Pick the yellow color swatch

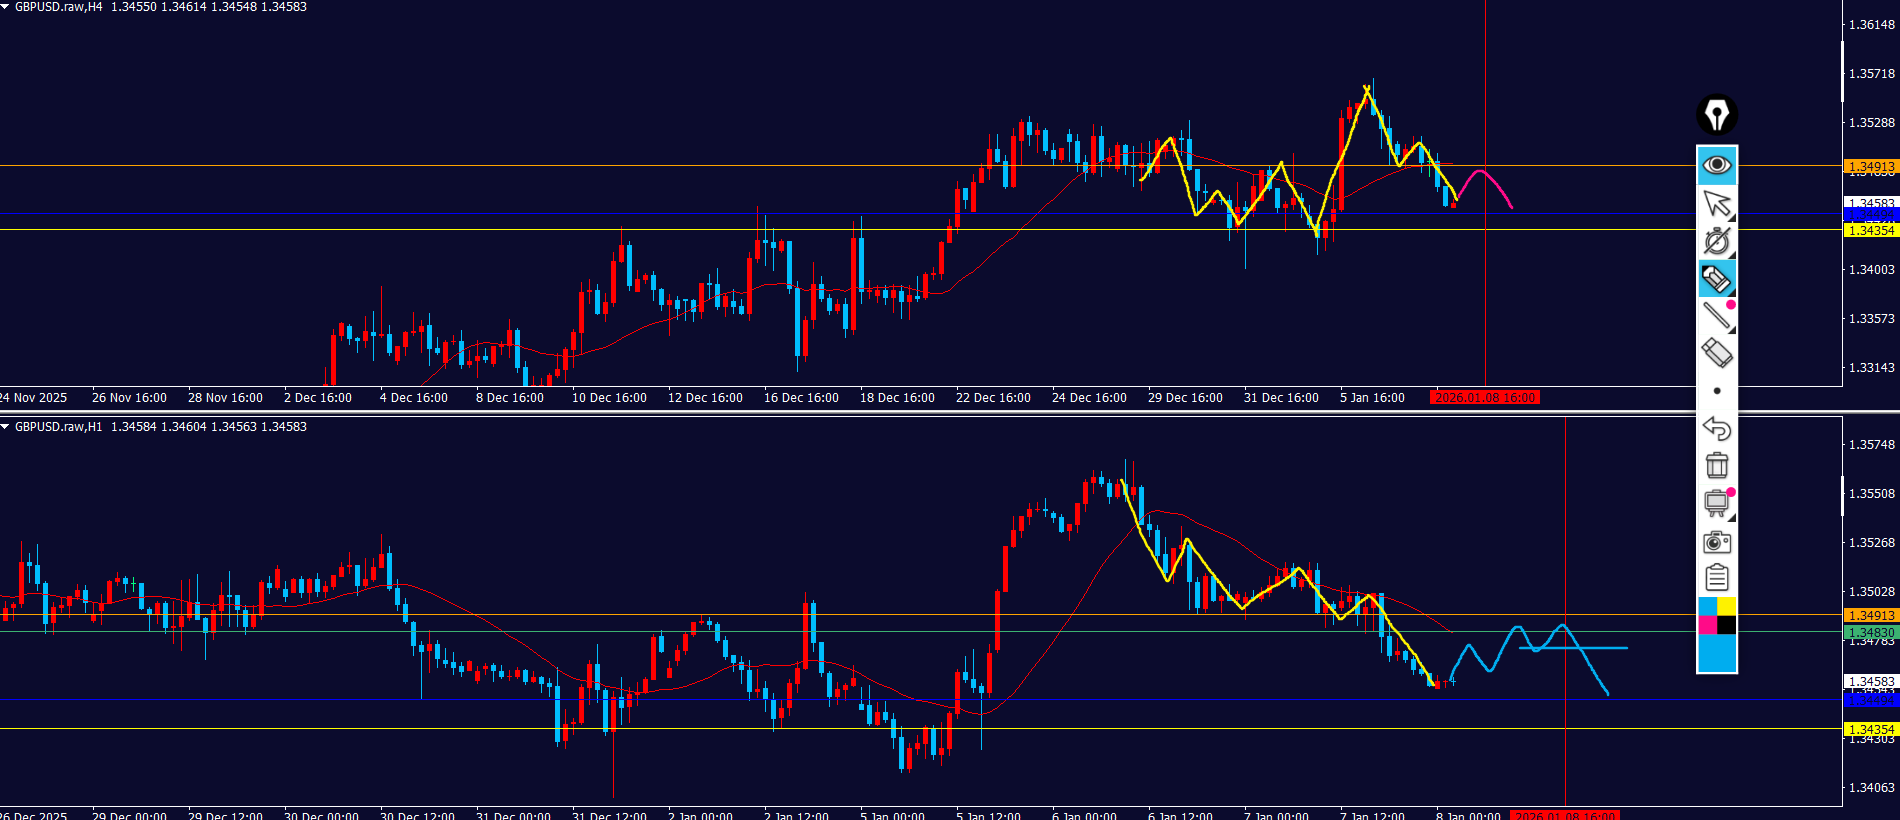(x=1727, y=606)
